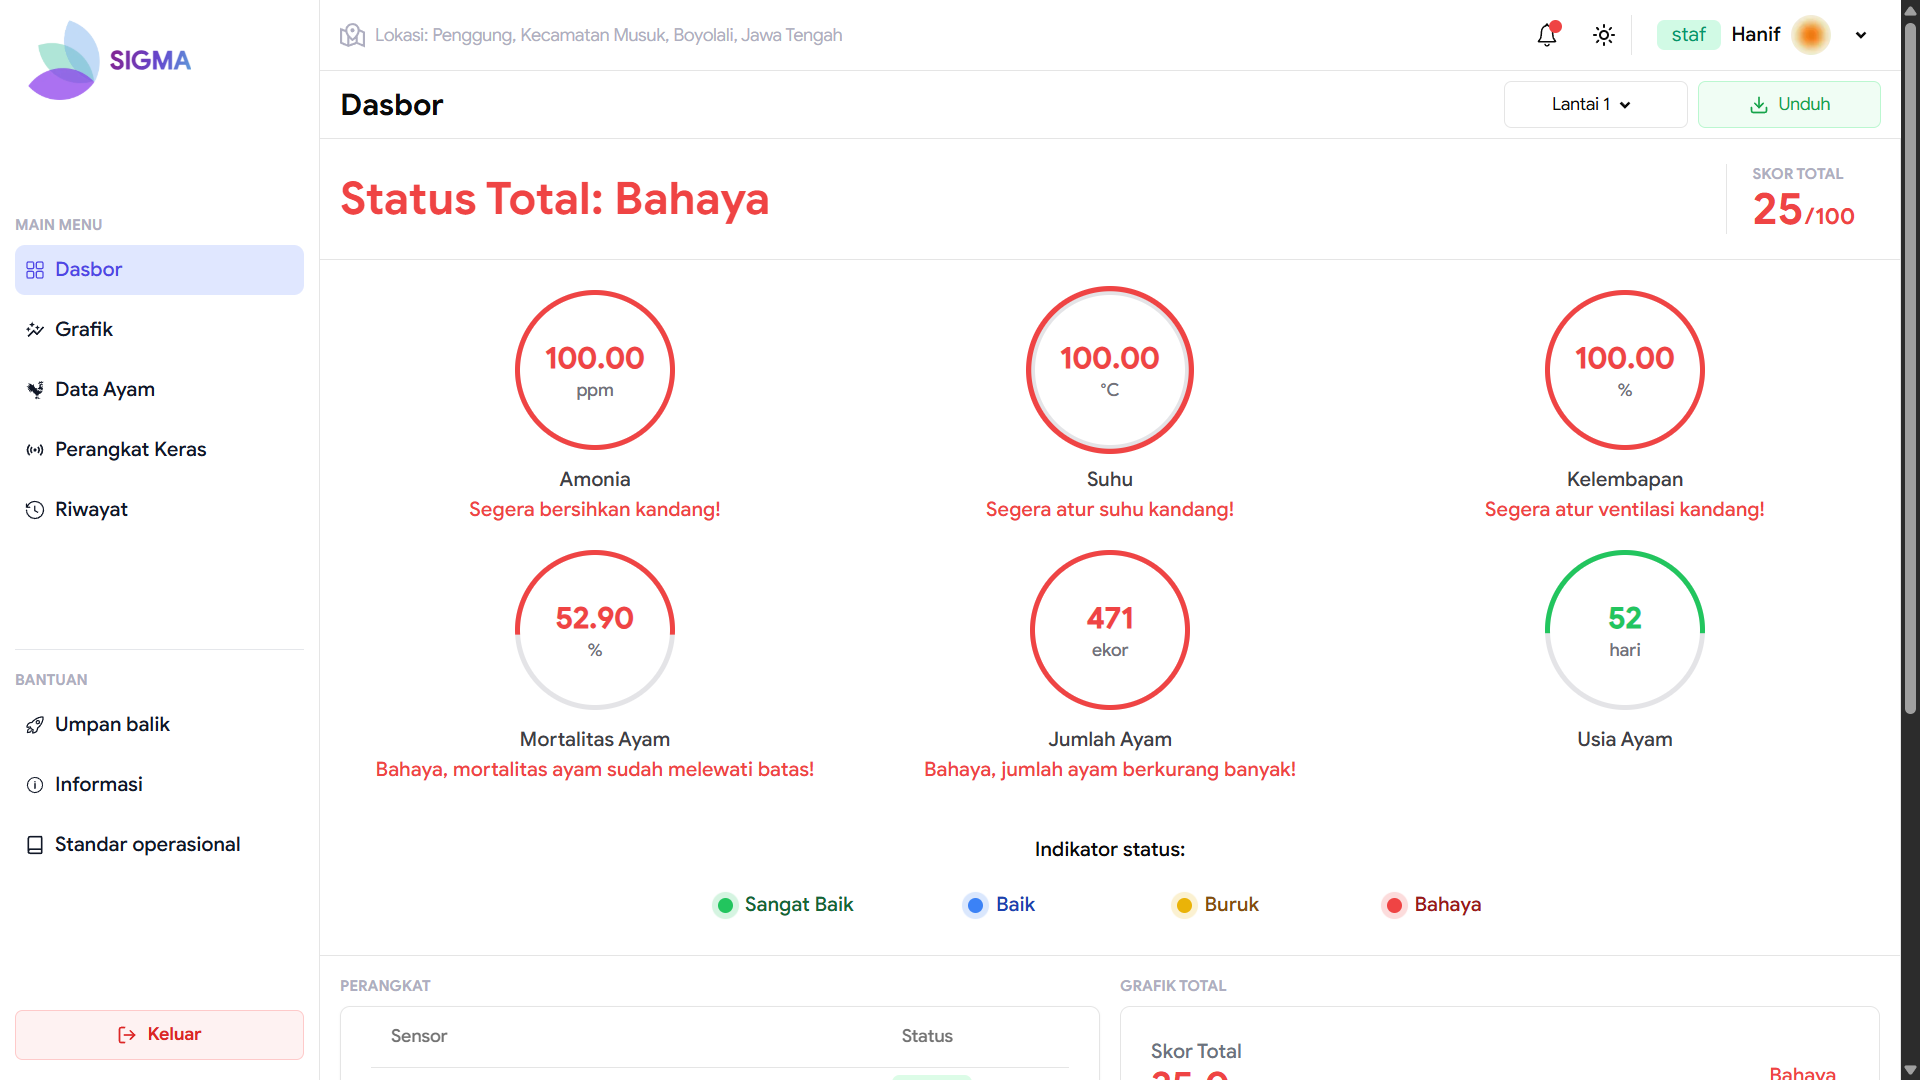Click the scrollbar down arrow on the right
This screenshot has width=1920, height=1080.
1909,1068
